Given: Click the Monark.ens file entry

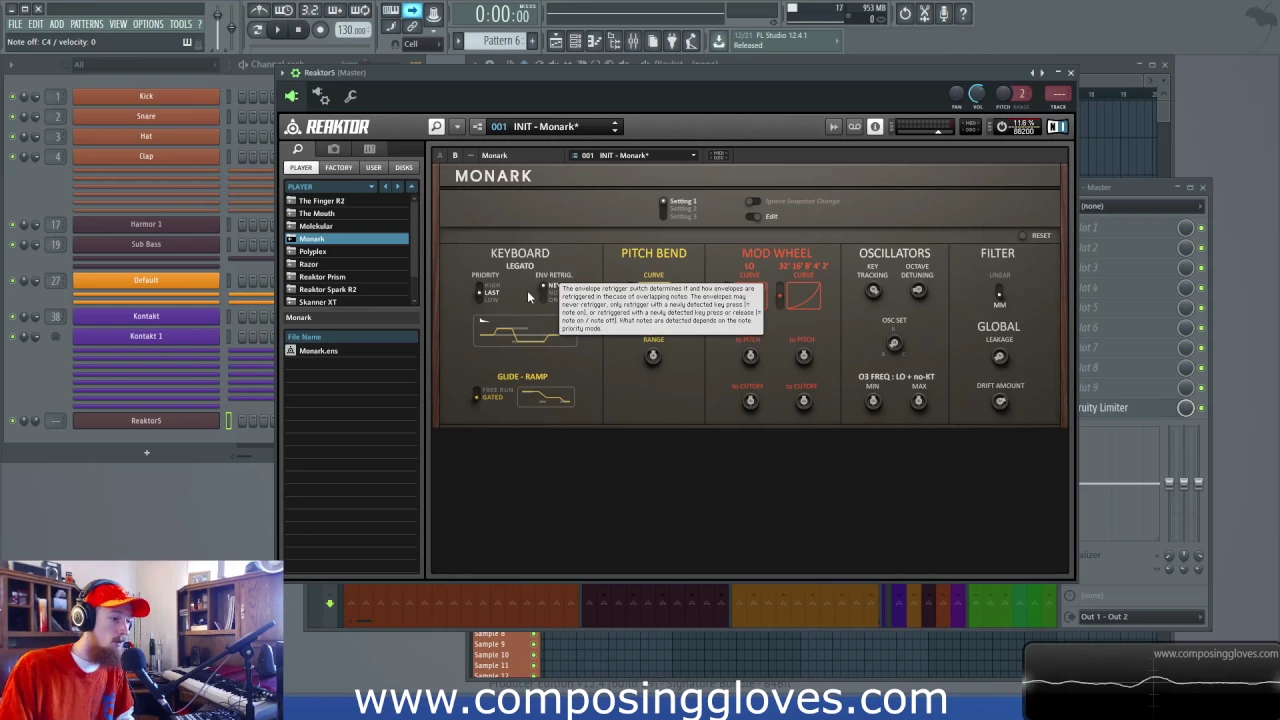Looking at the screenshot, I should coord(352,351).
